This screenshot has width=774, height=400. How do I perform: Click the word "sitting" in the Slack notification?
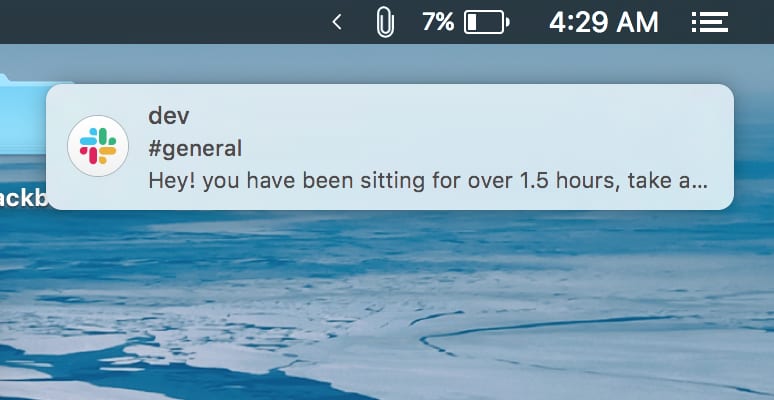click(392, 182)
